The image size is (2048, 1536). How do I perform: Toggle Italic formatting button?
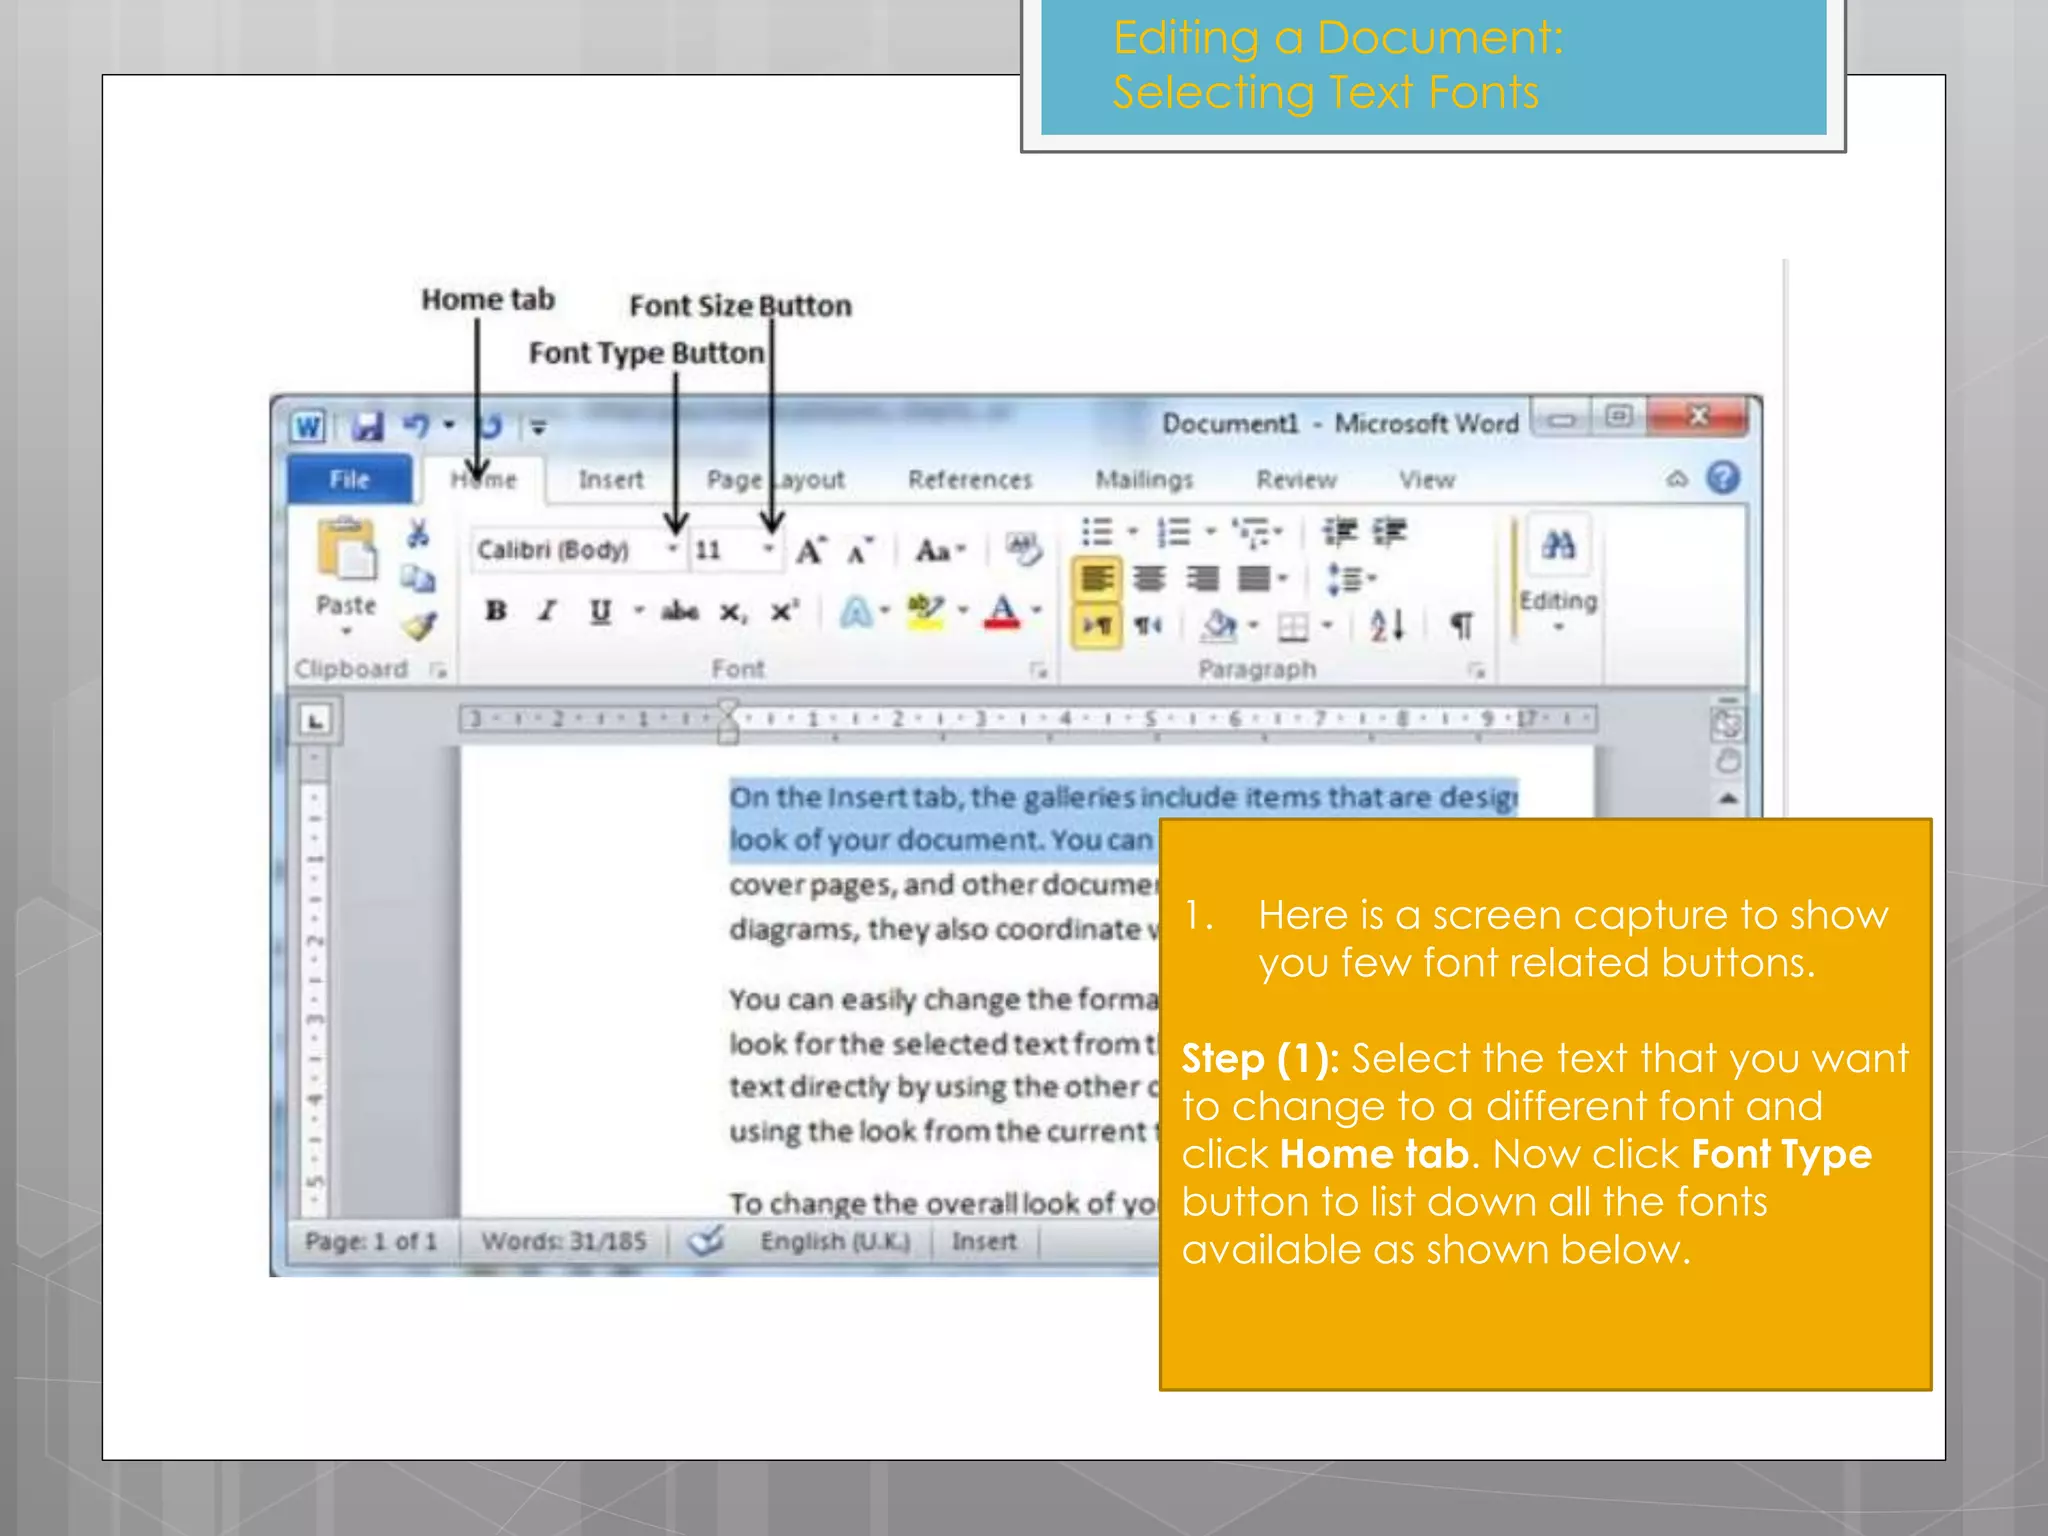tap(547, 610)
